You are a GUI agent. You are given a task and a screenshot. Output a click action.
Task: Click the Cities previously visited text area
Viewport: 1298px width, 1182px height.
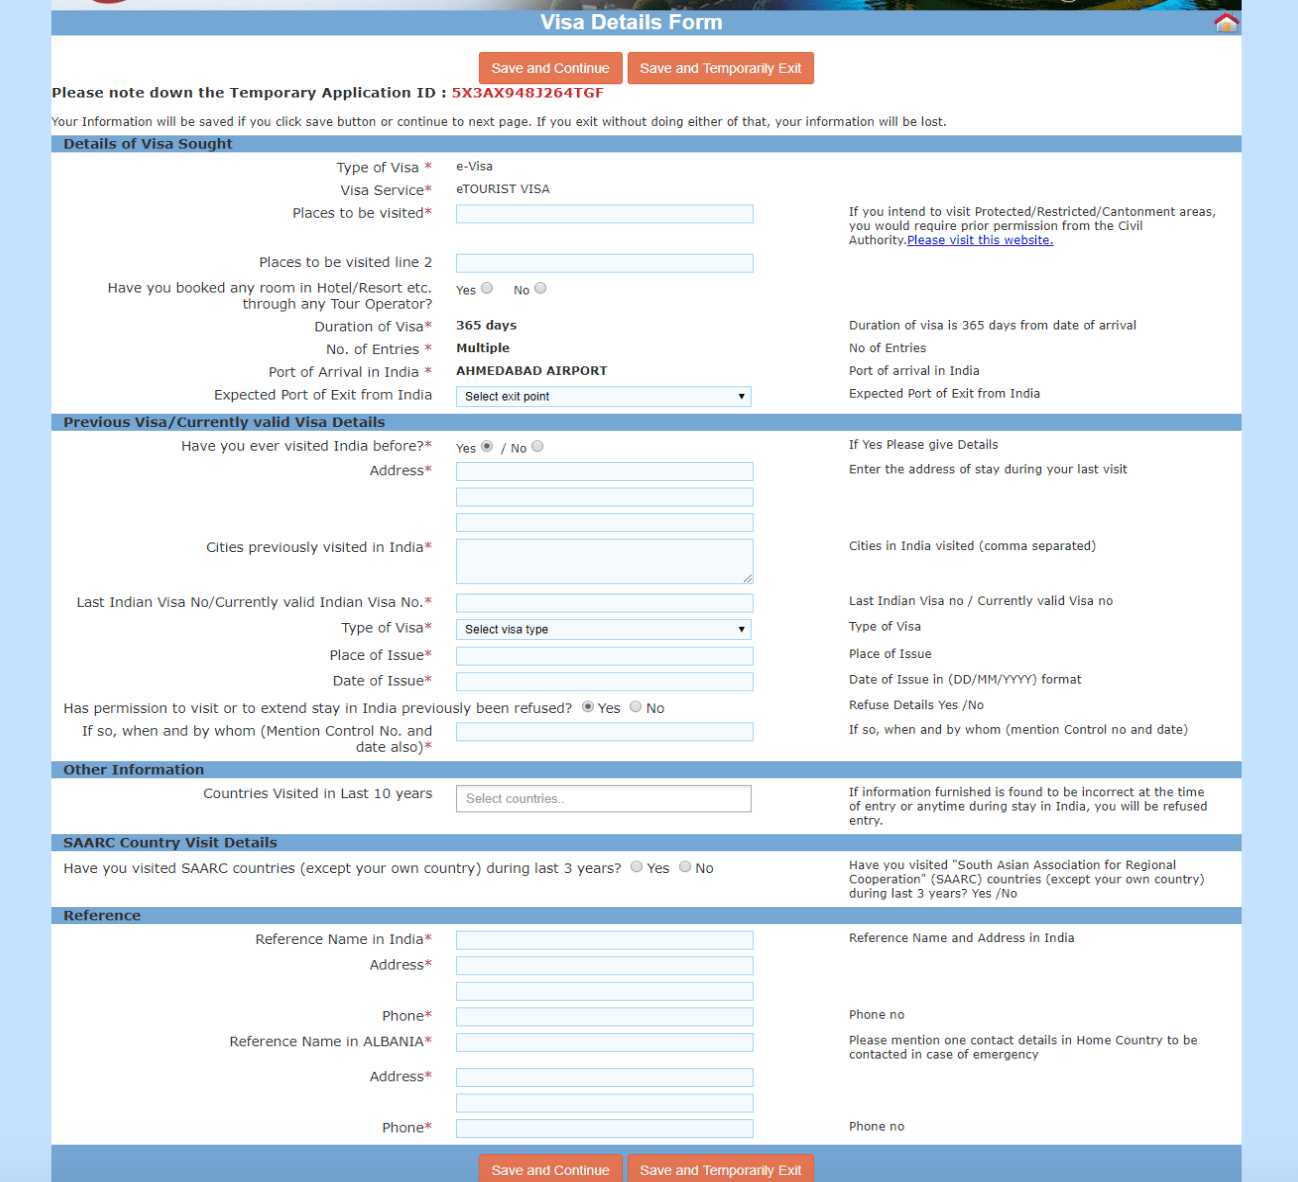[603, 560]
